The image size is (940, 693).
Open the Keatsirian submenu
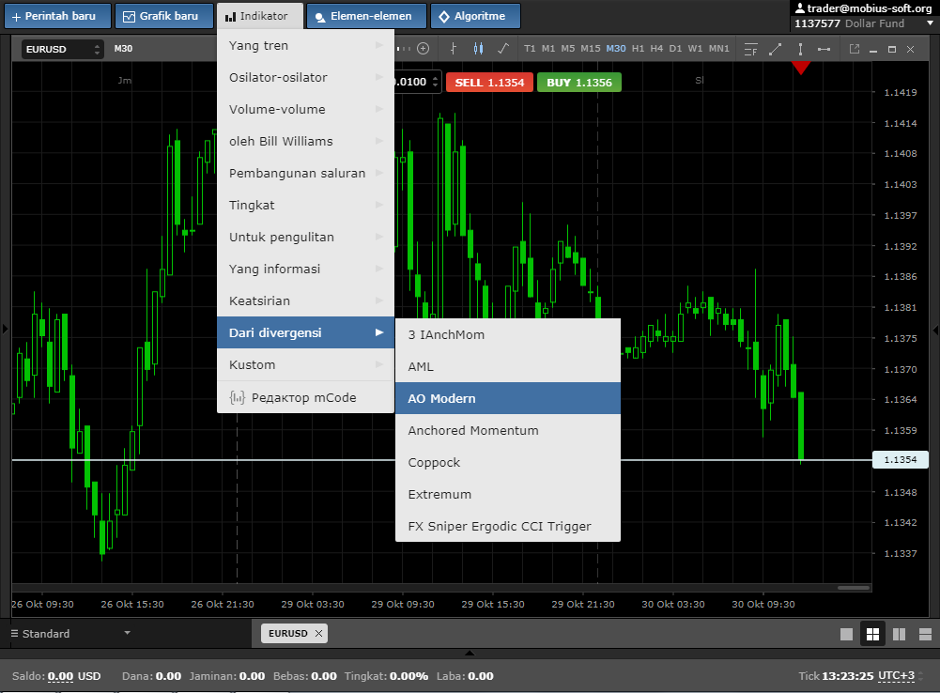(x=306, y=301)
